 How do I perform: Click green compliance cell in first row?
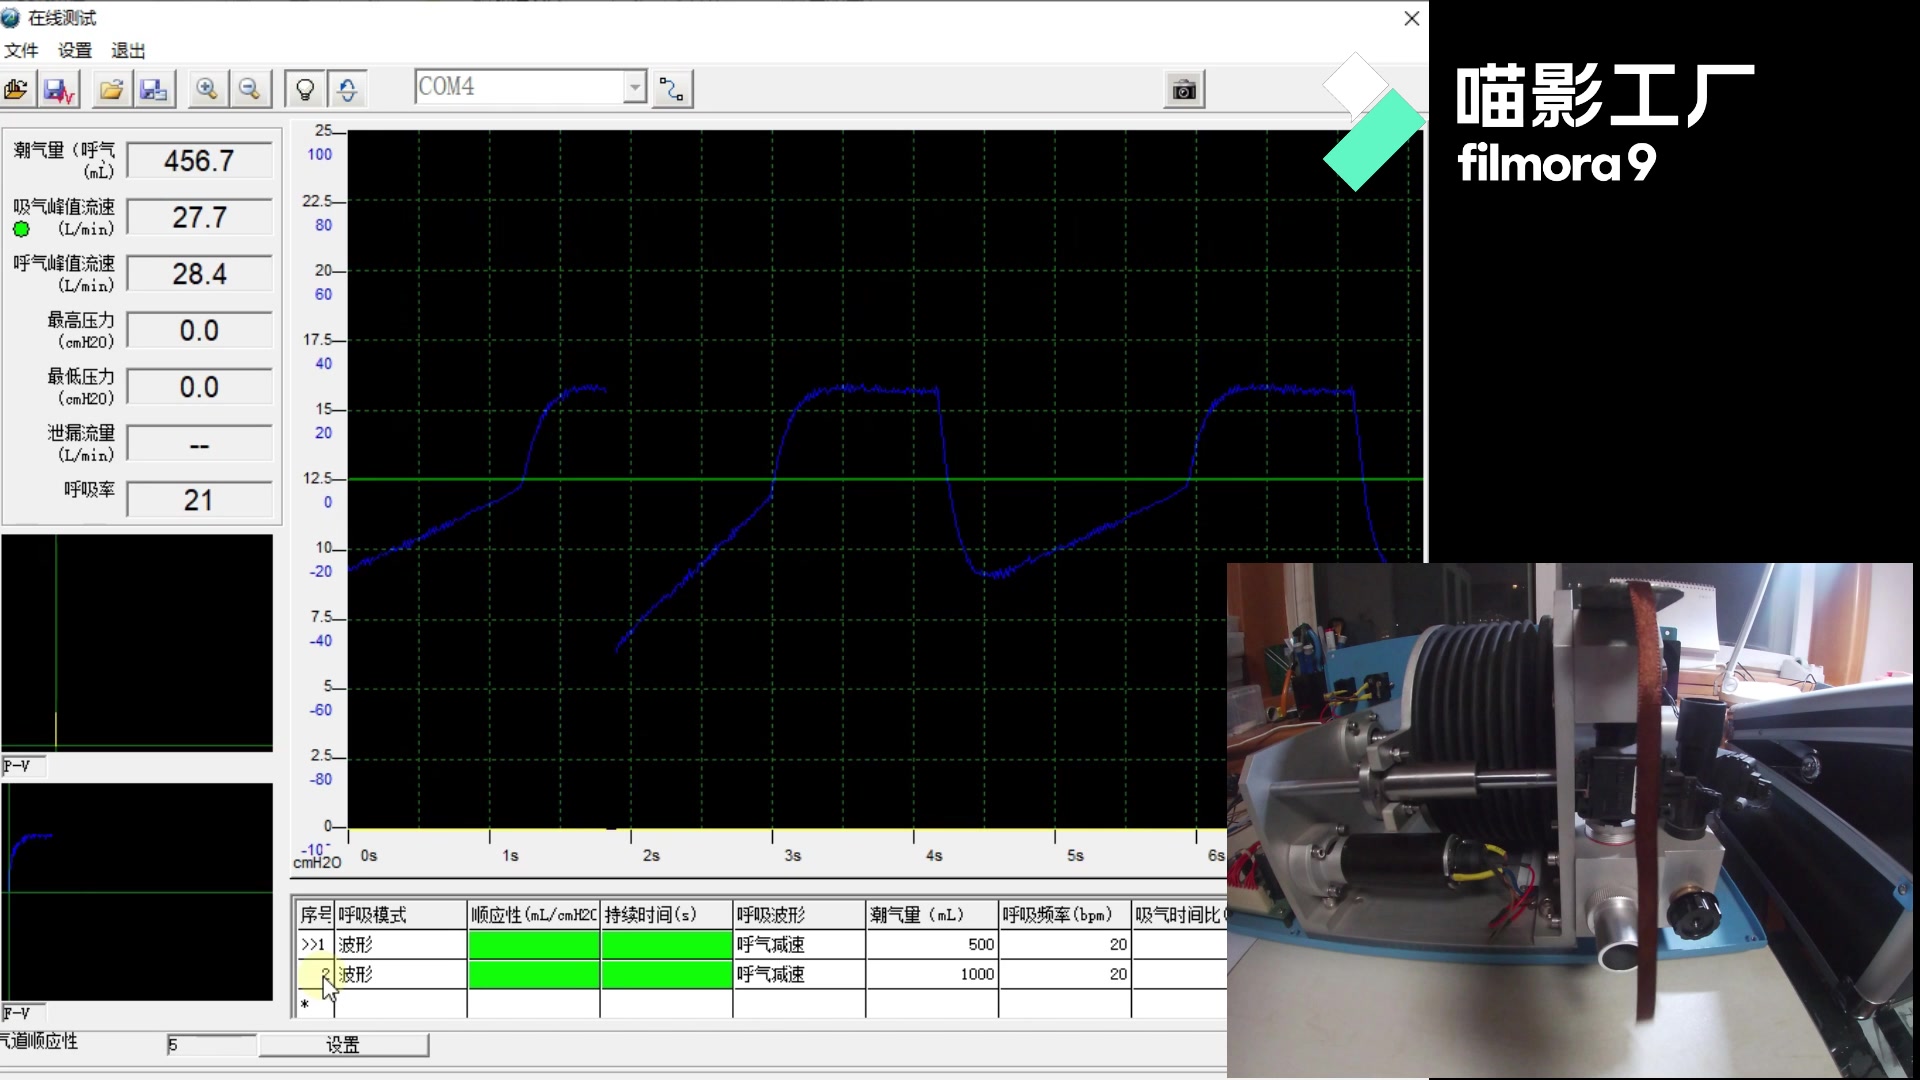click(x=533, y=945)
